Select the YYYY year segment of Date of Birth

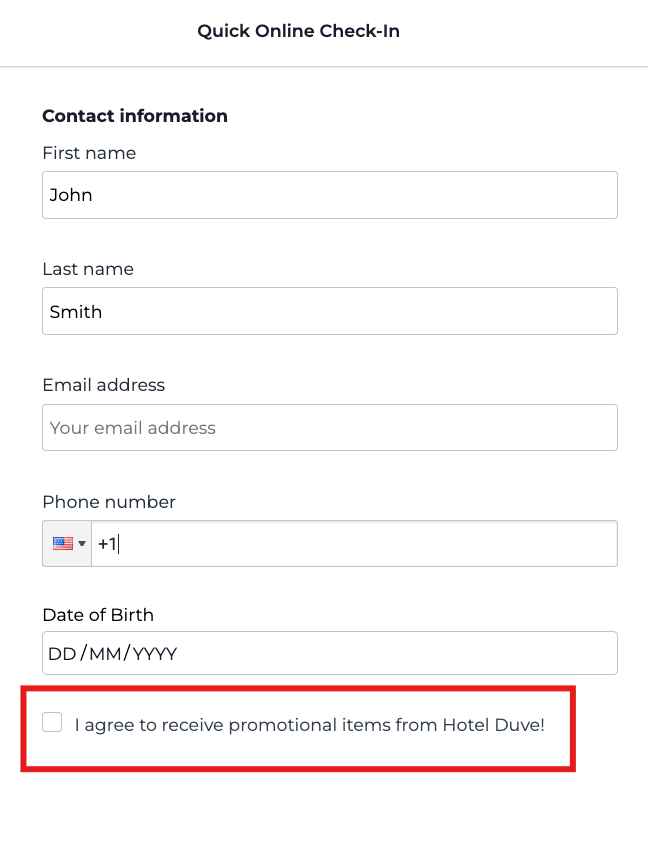[155, 654]
